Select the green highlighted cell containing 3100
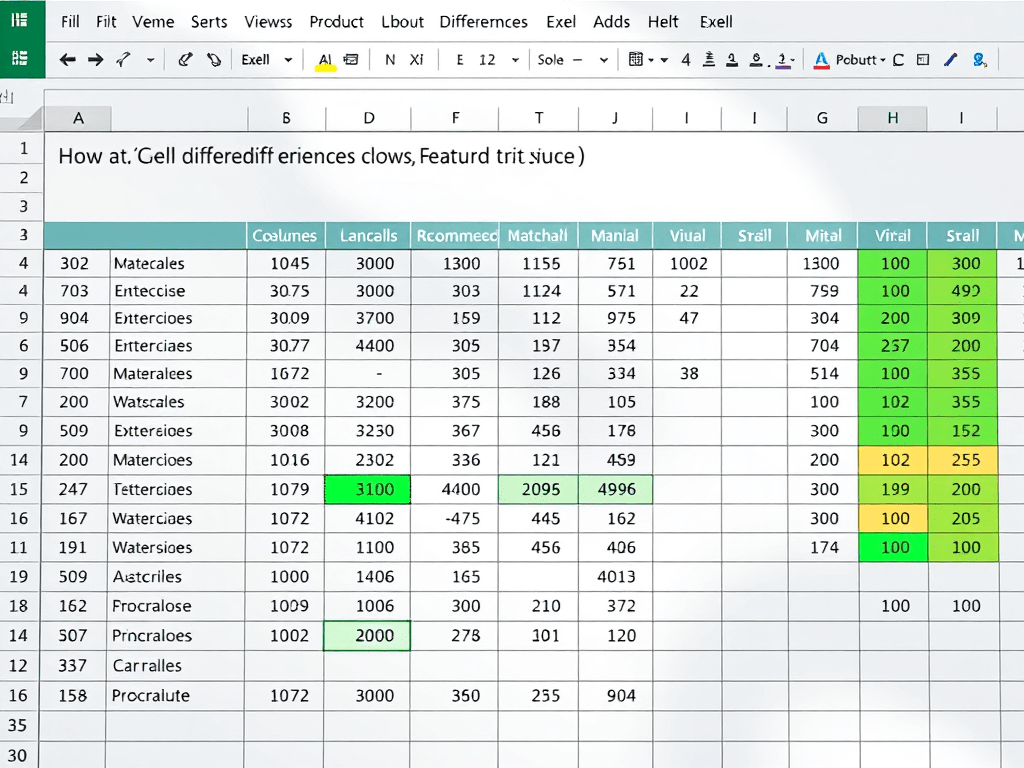The width and height of the screenshot is (1024, 768). [367, 490]
